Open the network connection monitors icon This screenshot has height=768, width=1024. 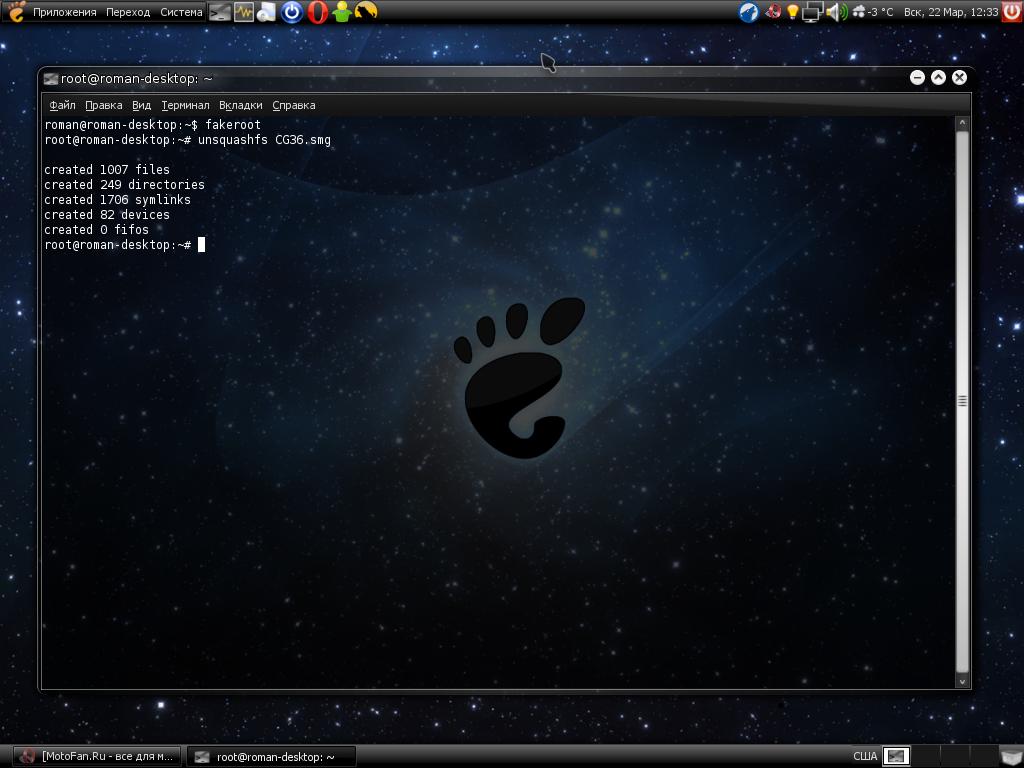[x=812, y=12]
